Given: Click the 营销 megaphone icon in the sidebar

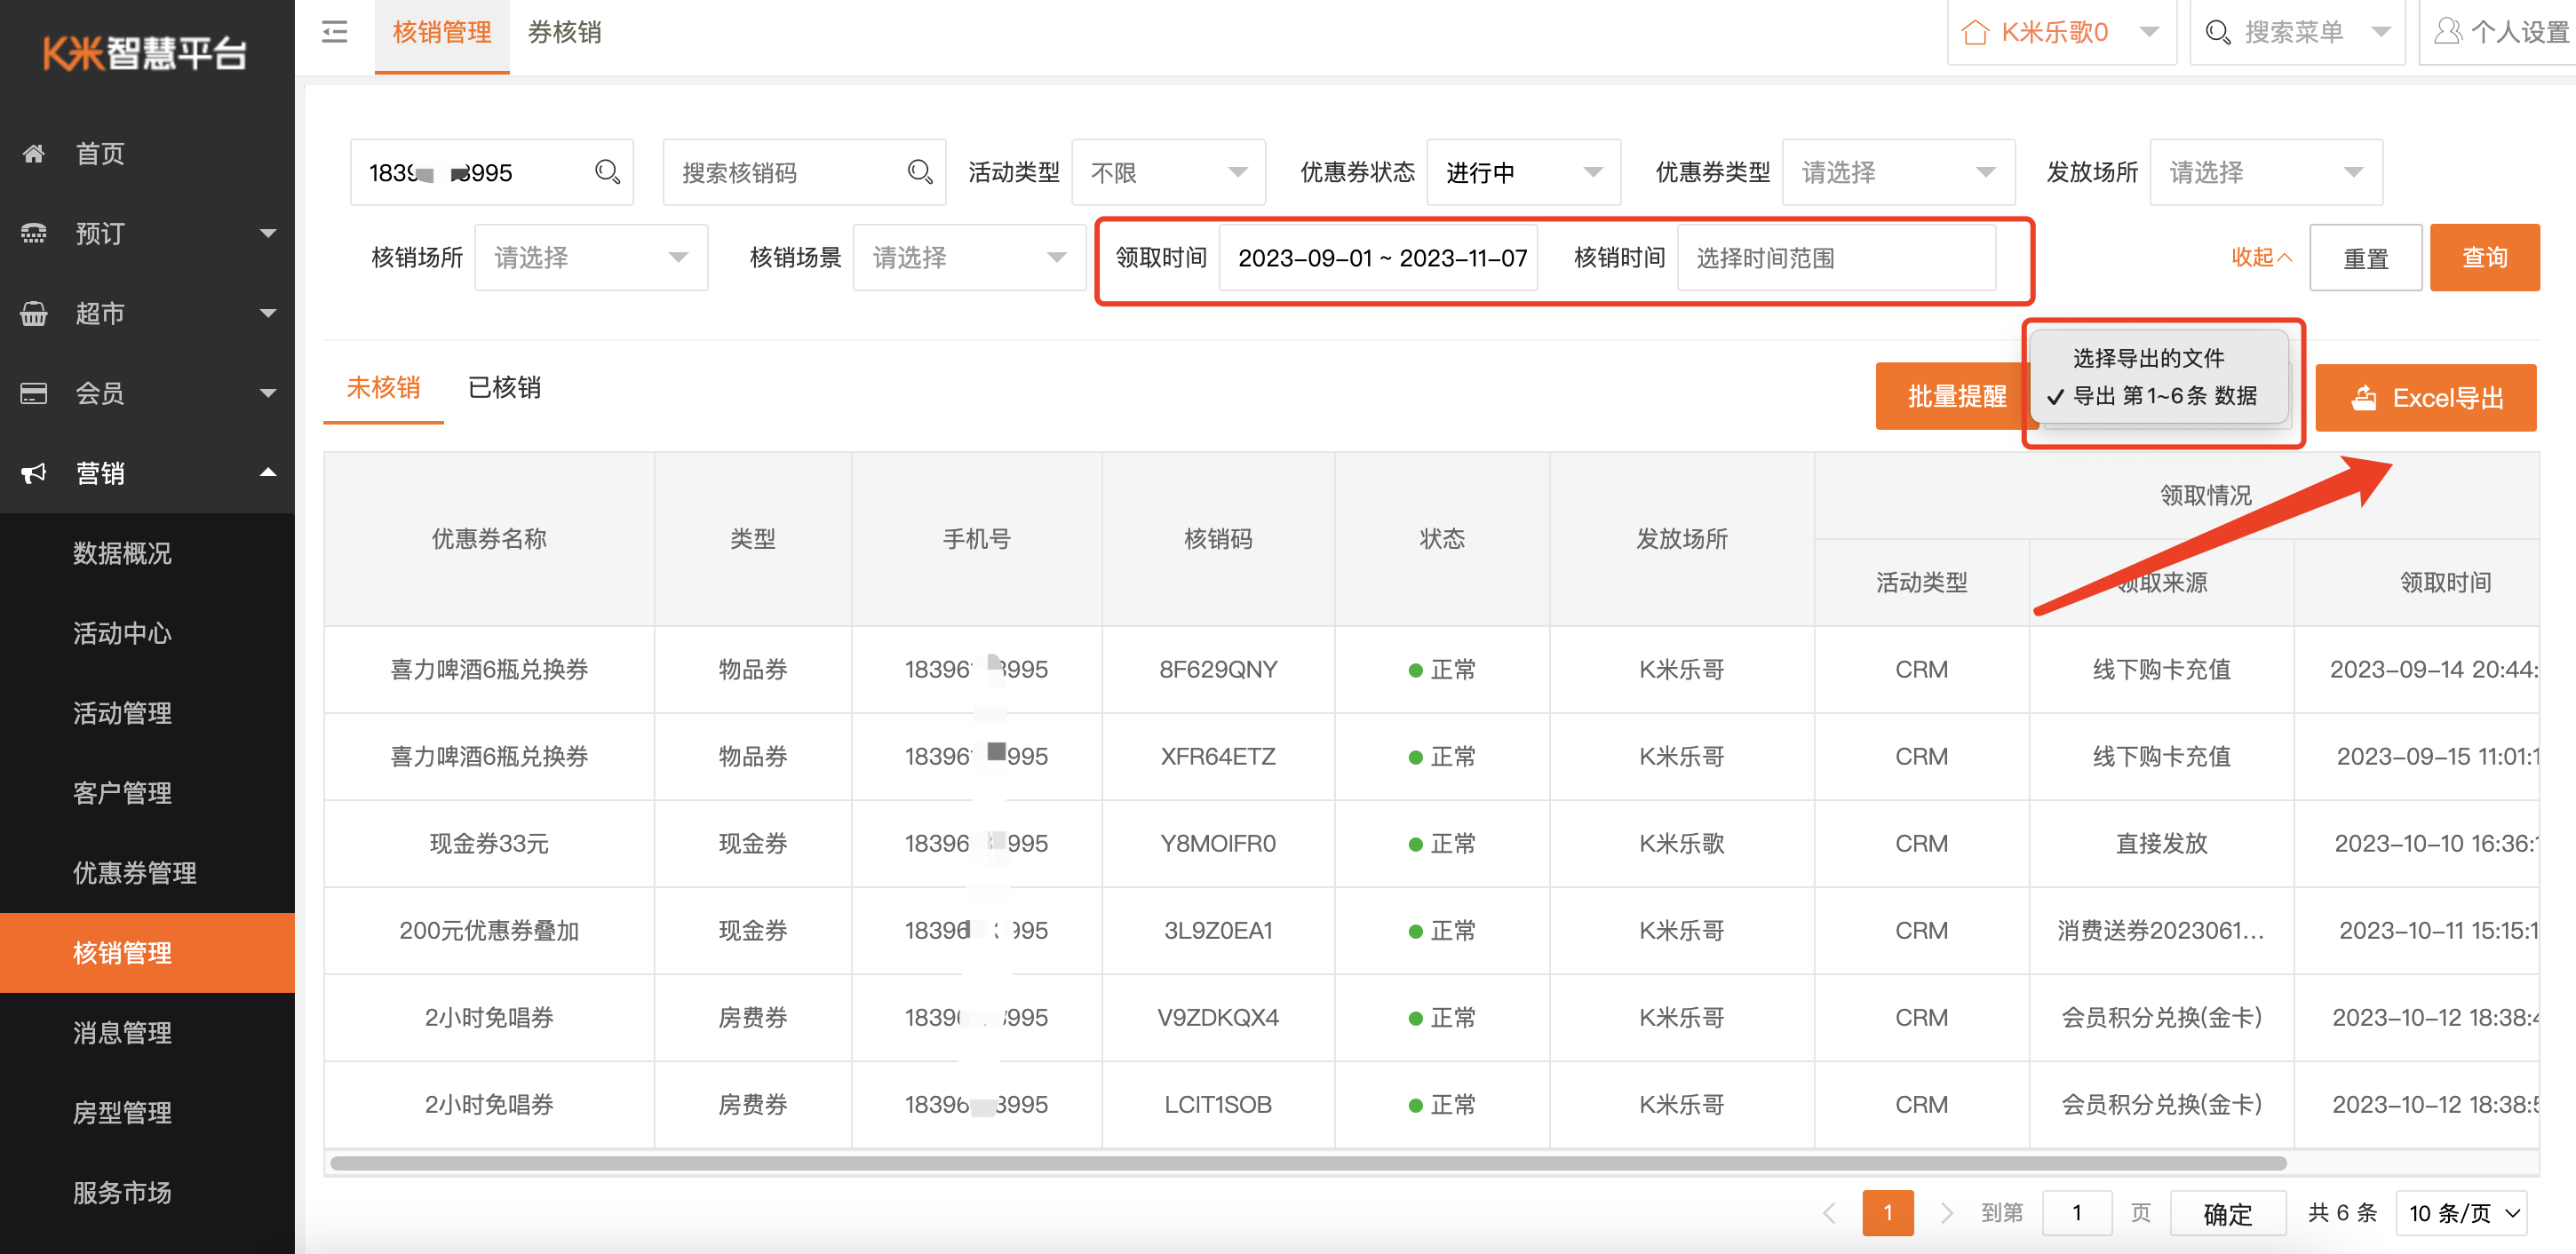Looking at the screenshot, I should (x=34, y=473).
